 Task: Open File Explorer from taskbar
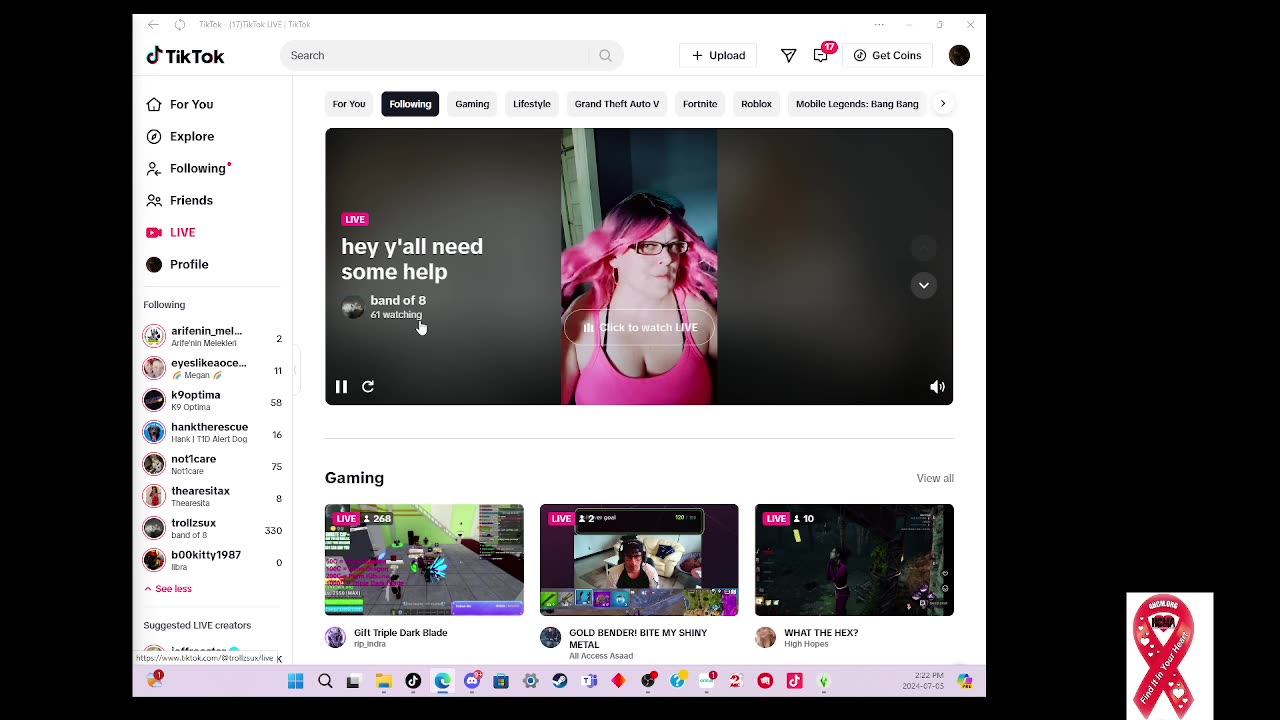click(x=384, y=681)
